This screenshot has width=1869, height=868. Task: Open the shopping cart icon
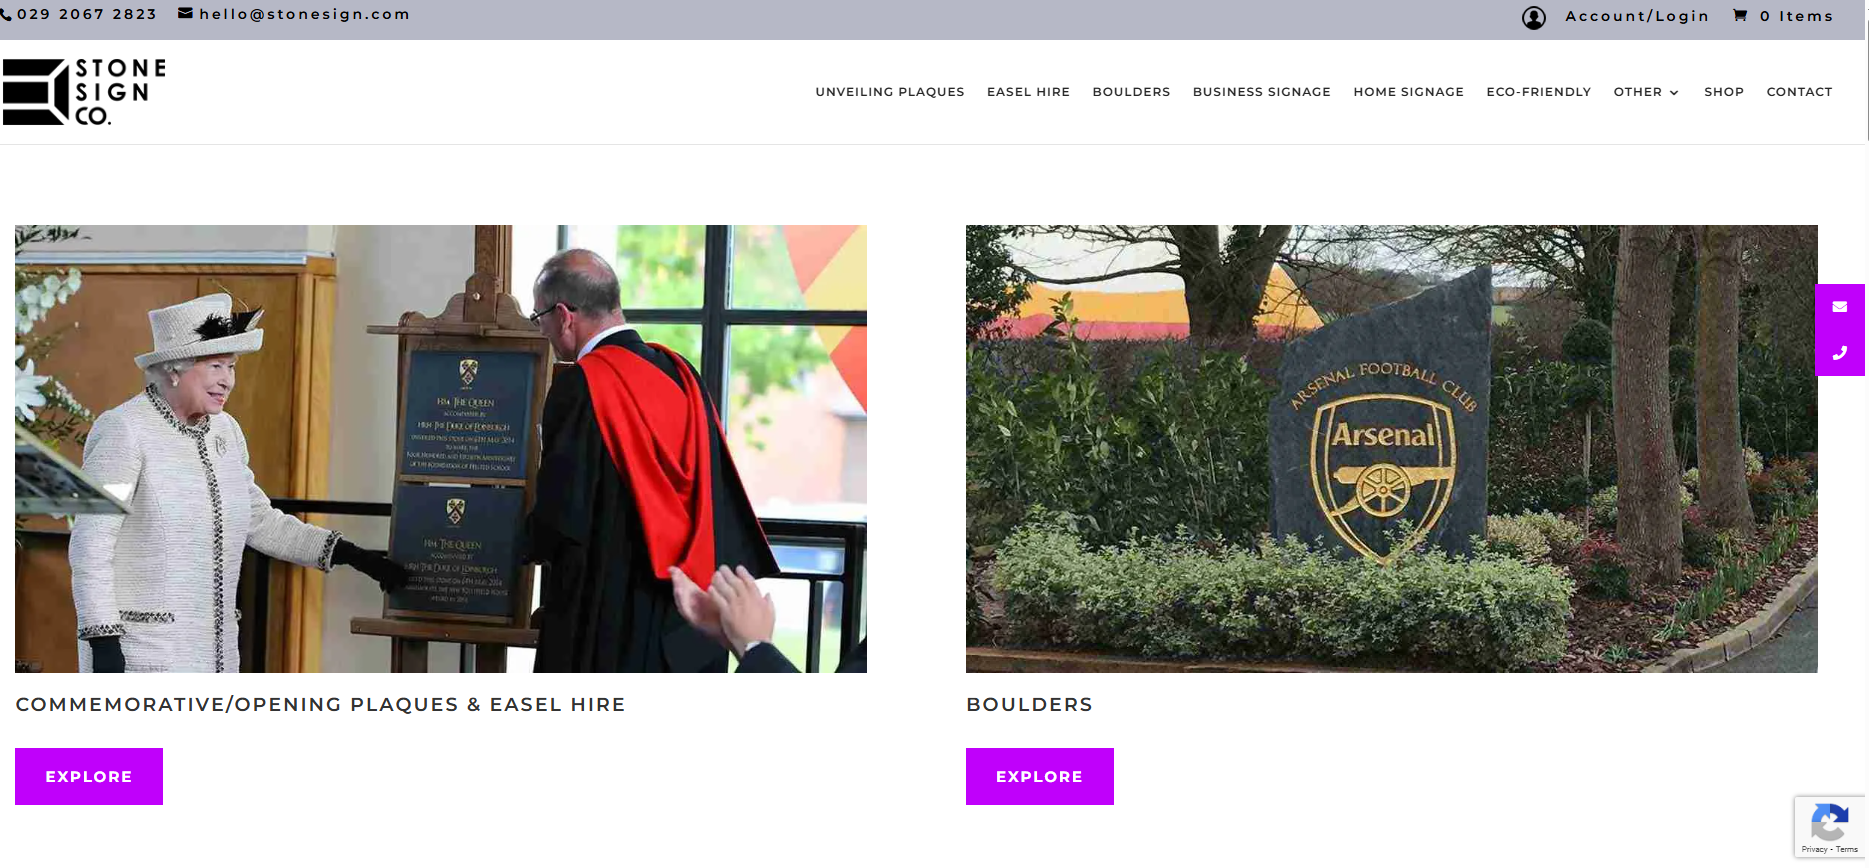[1740, 15]
